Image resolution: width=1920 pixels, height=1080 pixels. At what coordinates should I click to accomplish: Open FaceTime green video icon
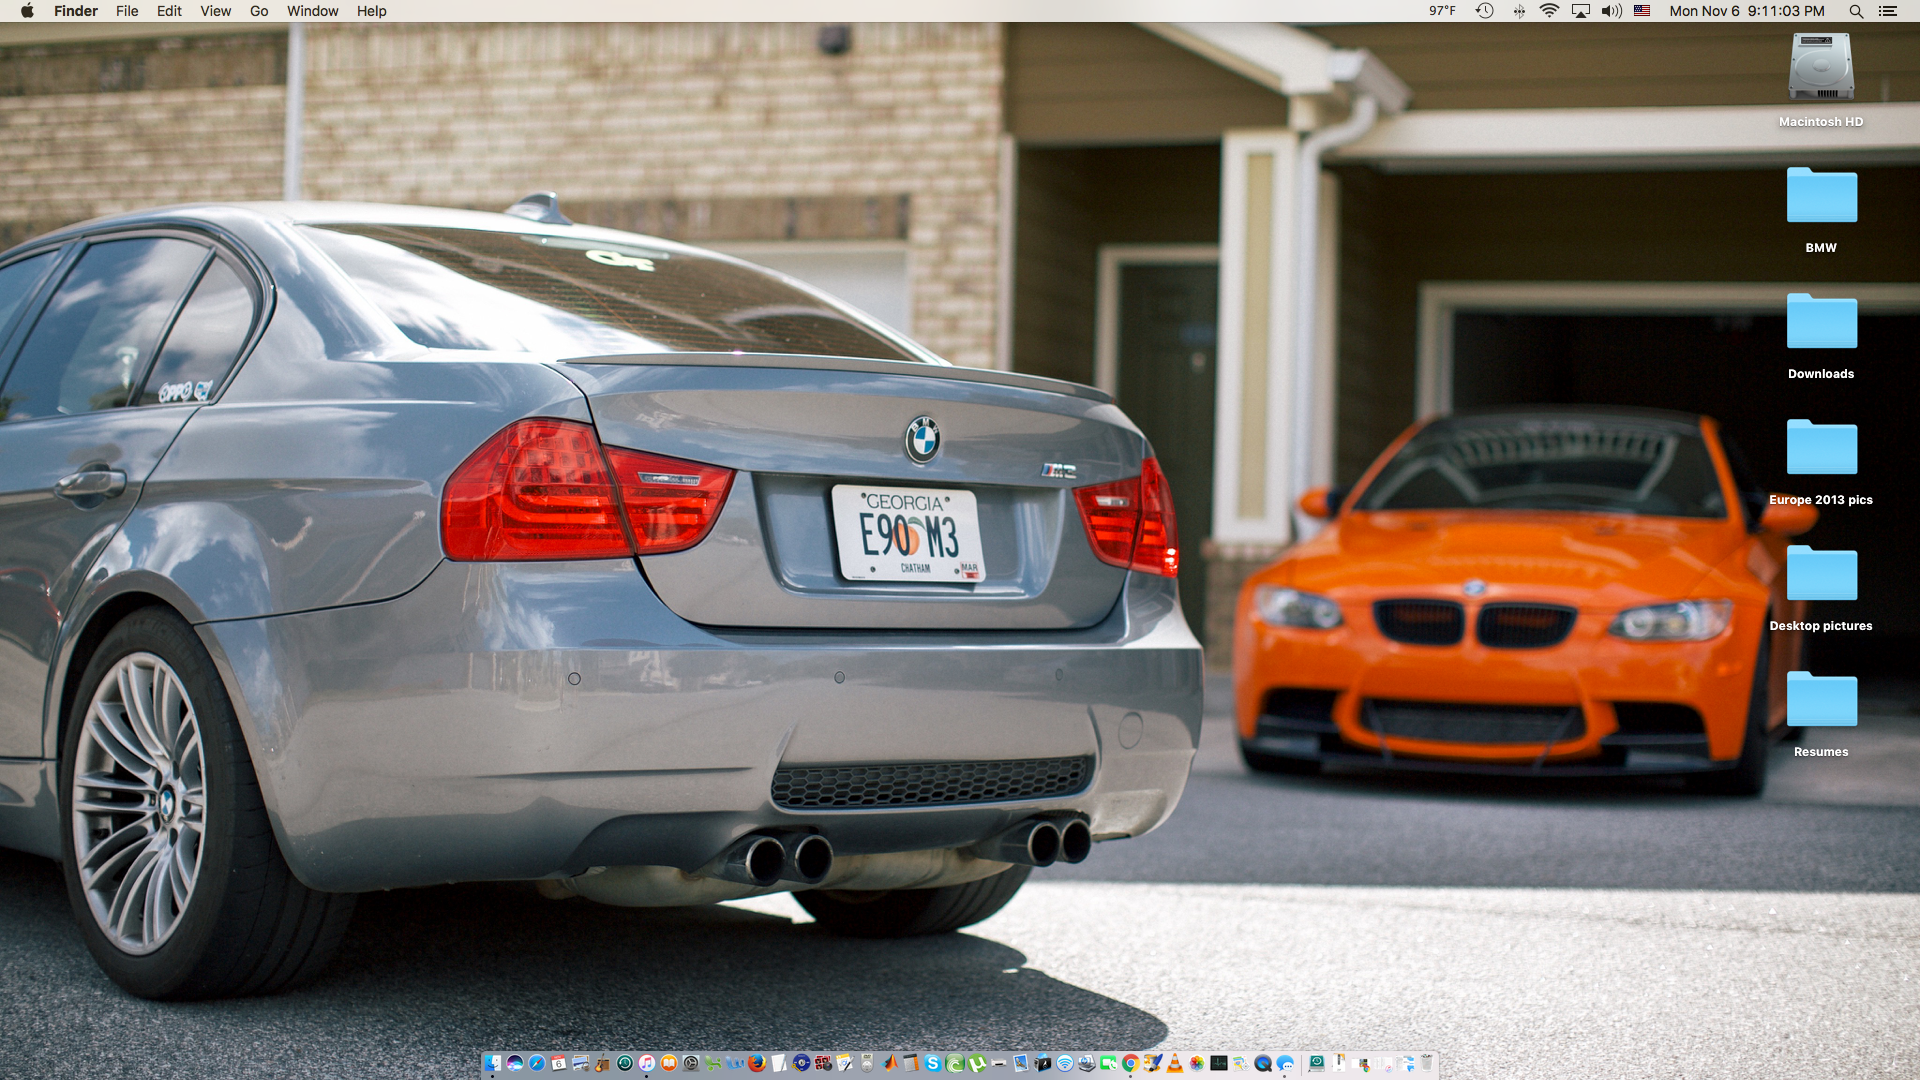[x=1108, y=1063]
